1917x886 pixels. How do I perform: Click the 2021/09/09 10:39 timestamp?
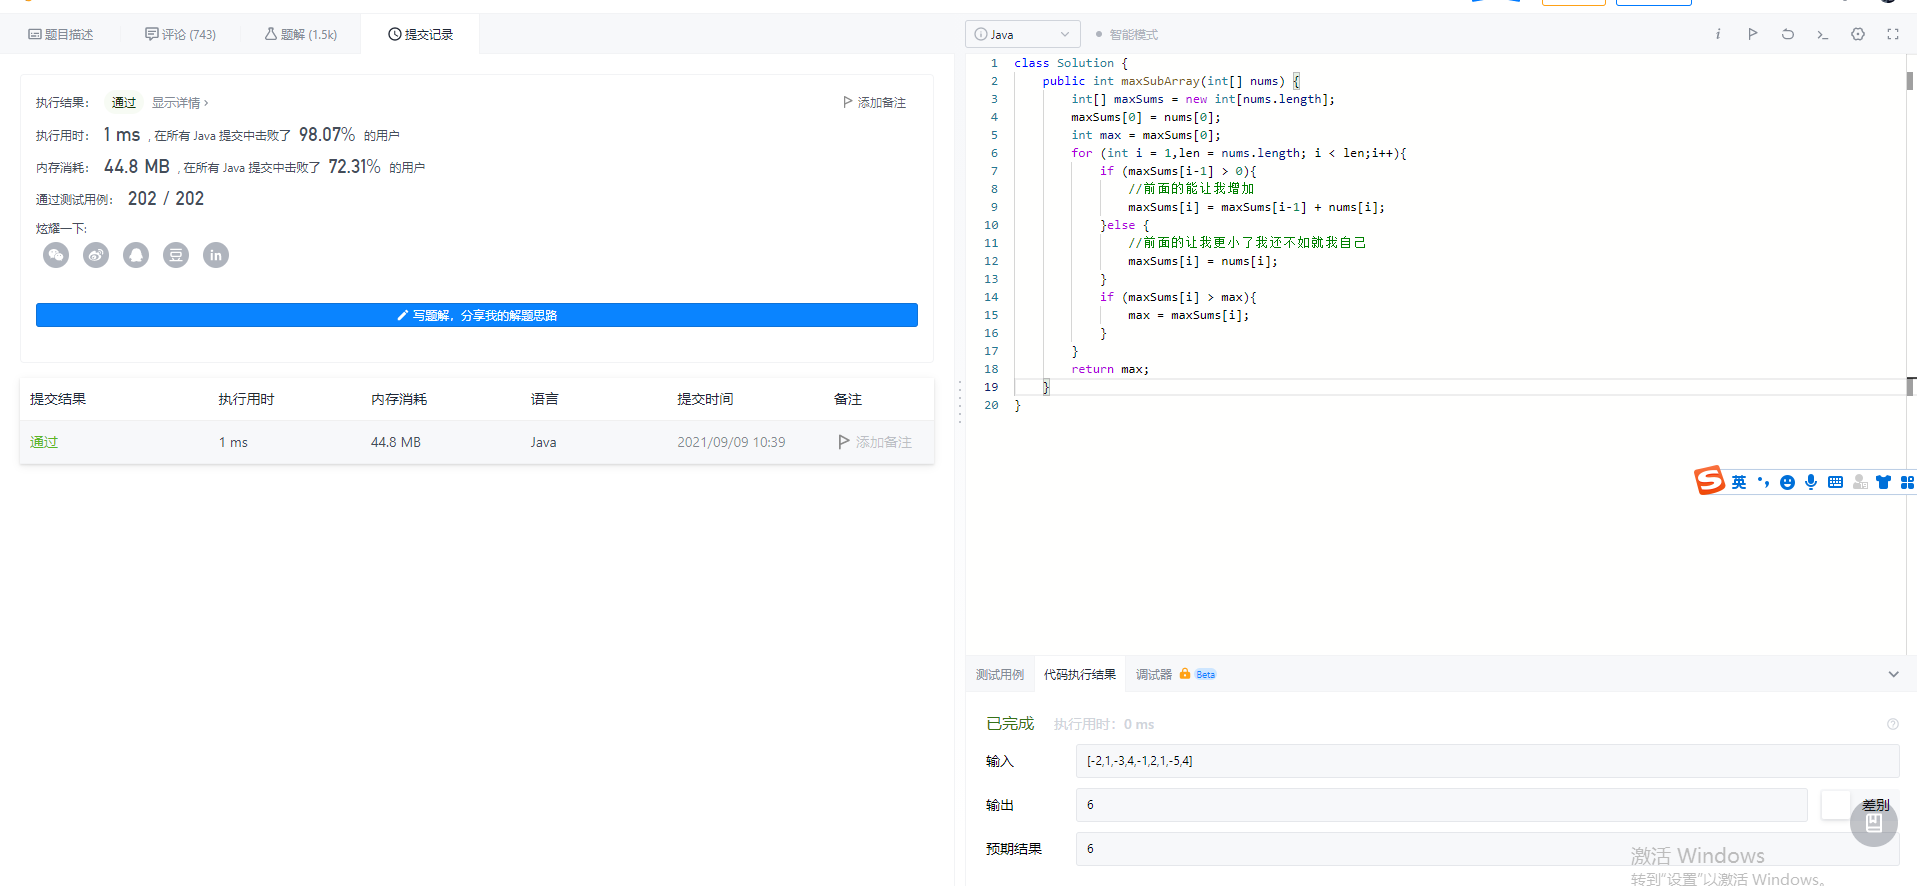coord(731,442)
